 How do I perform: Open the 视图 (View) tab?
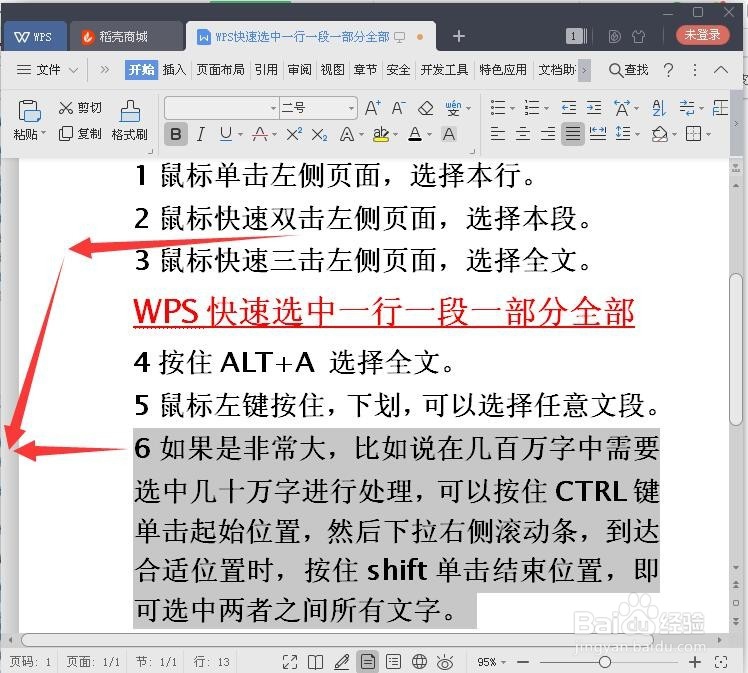tap(332, 70)
